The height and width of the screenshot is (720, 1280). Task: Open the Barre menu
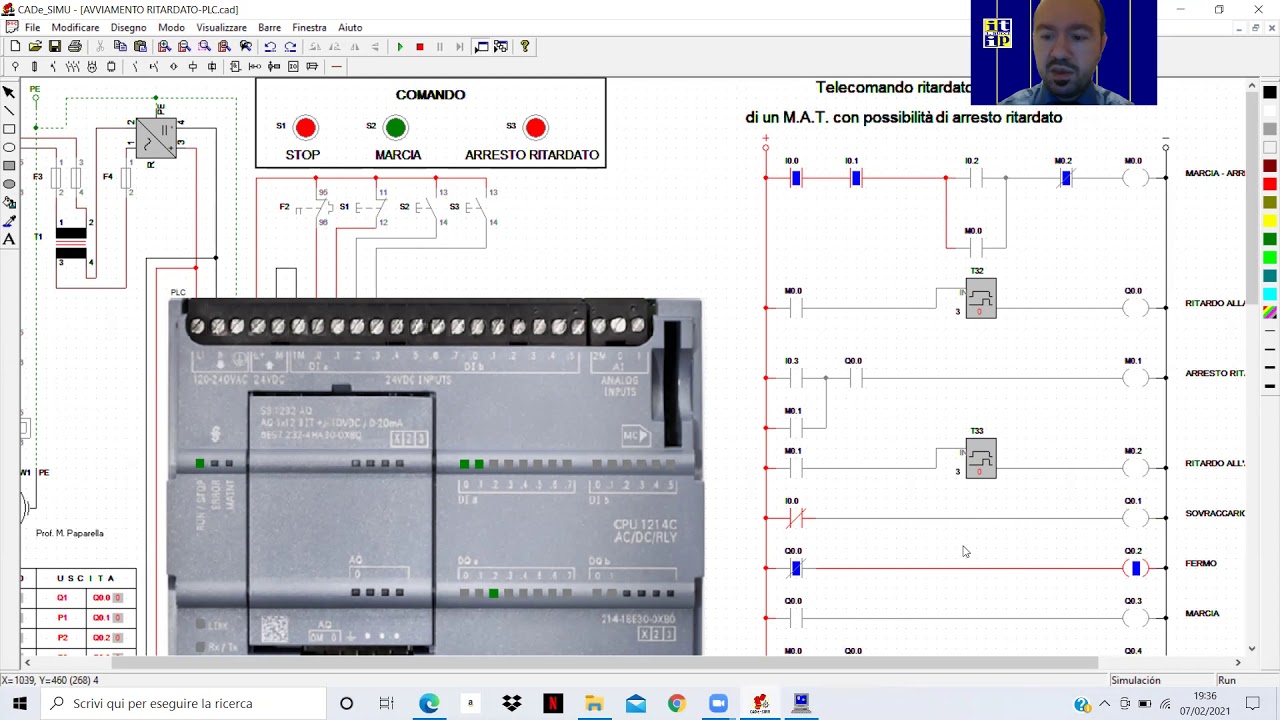coord(269,27)
